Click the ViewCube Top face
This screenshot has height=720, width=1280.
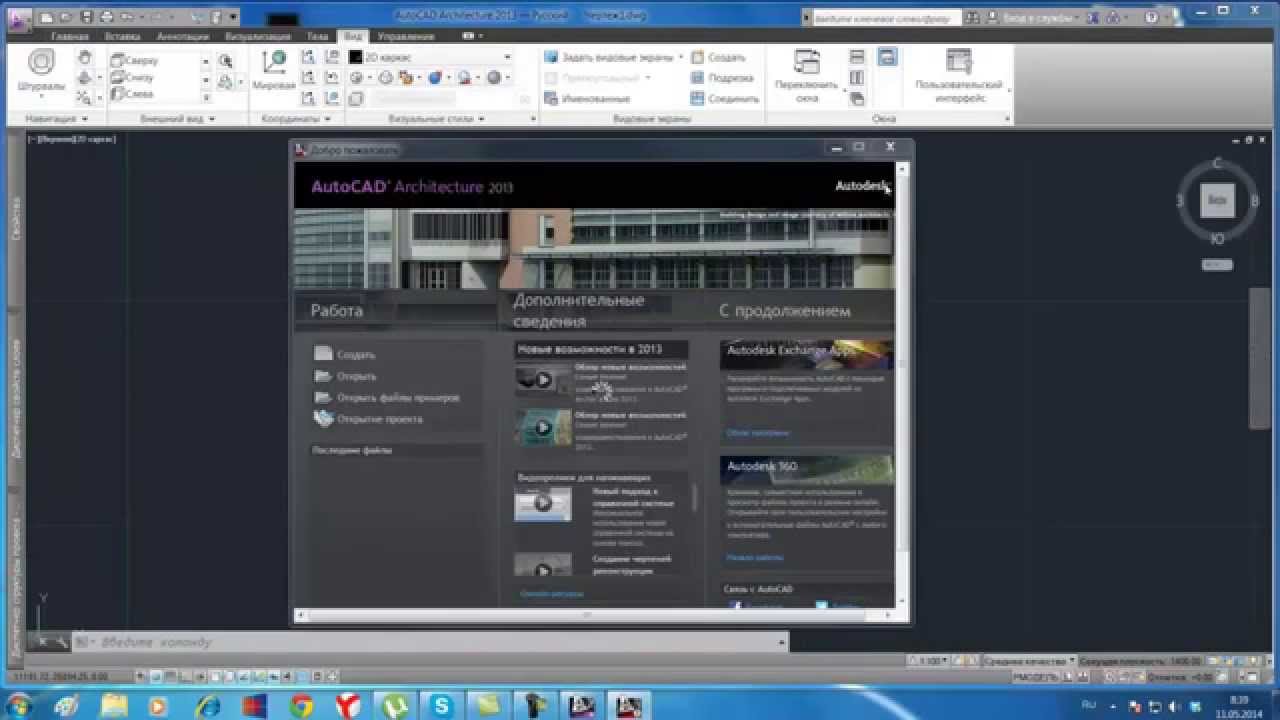pos(1217,200)
